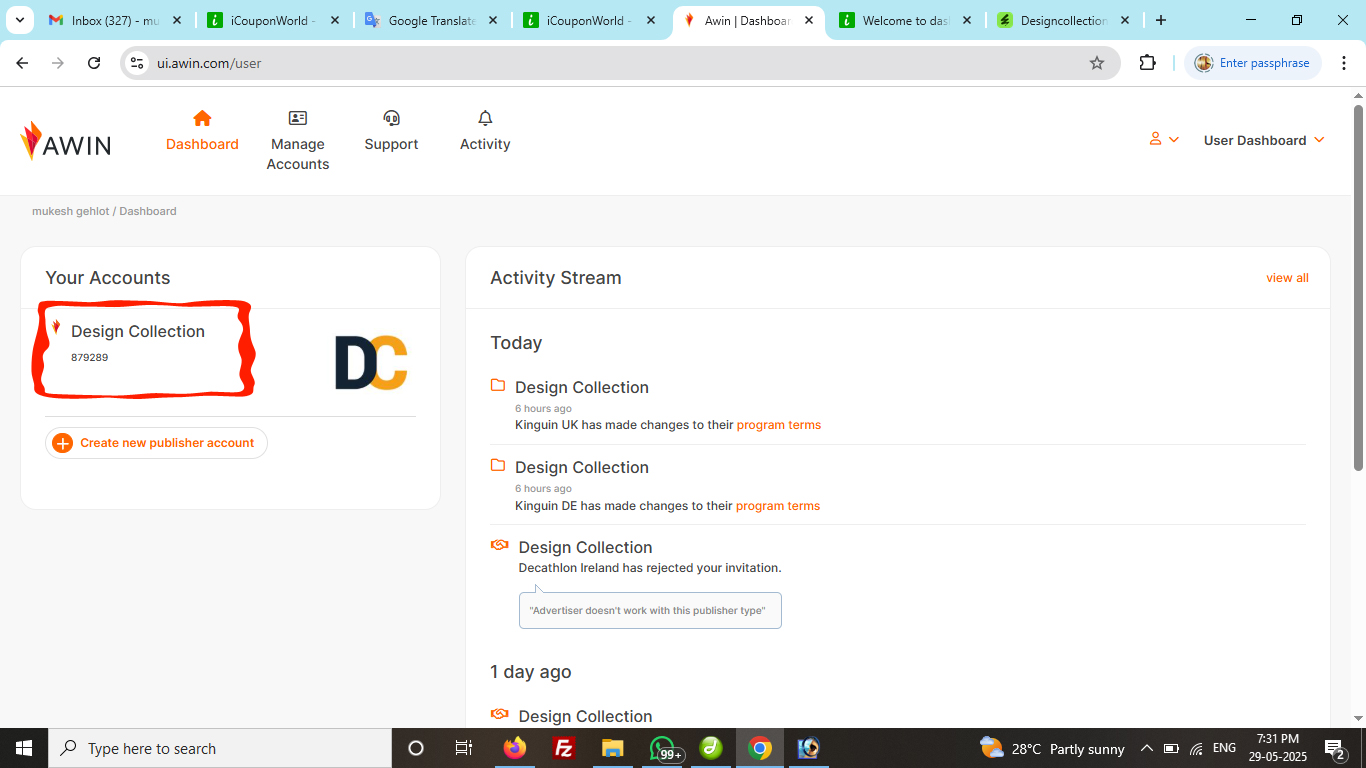This screenshot has width=1366, height=768.
Task: Select the Design Collection account 879289
Action: point(138,332)
